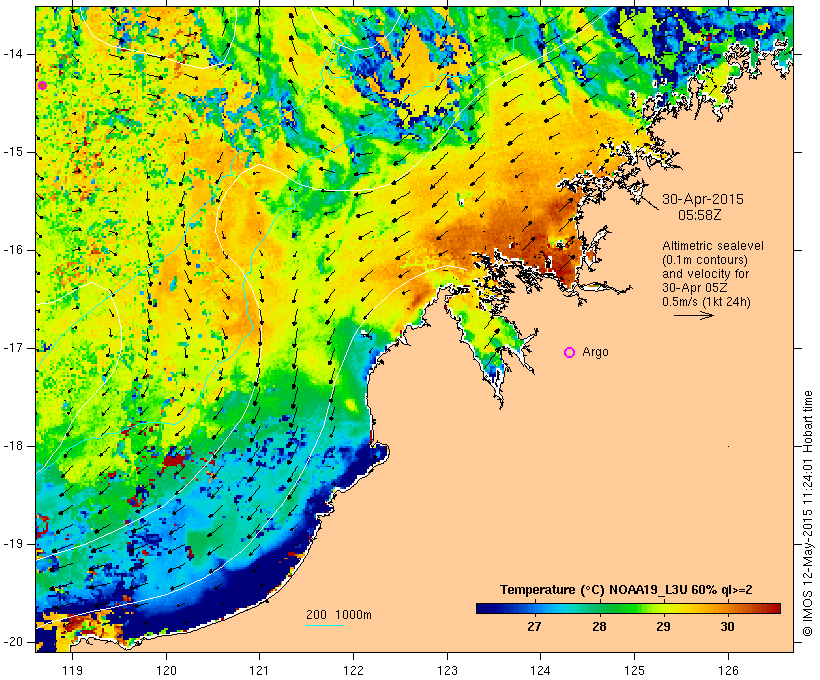Click the 'Argo' legend label
The image size is (820, 680).
click(x=595, y=352)
